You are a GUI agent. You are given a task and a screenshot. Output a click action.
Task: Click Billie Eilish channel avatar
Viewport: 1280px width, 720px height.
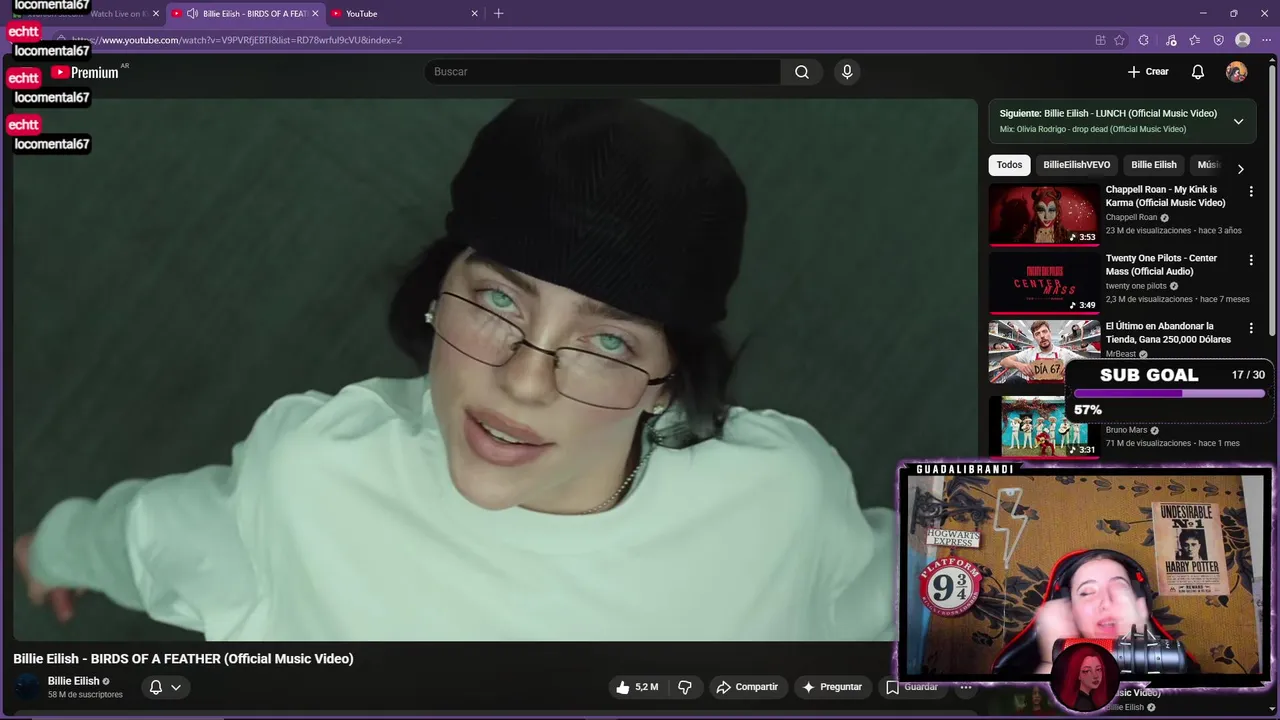(x=28, y=687)
